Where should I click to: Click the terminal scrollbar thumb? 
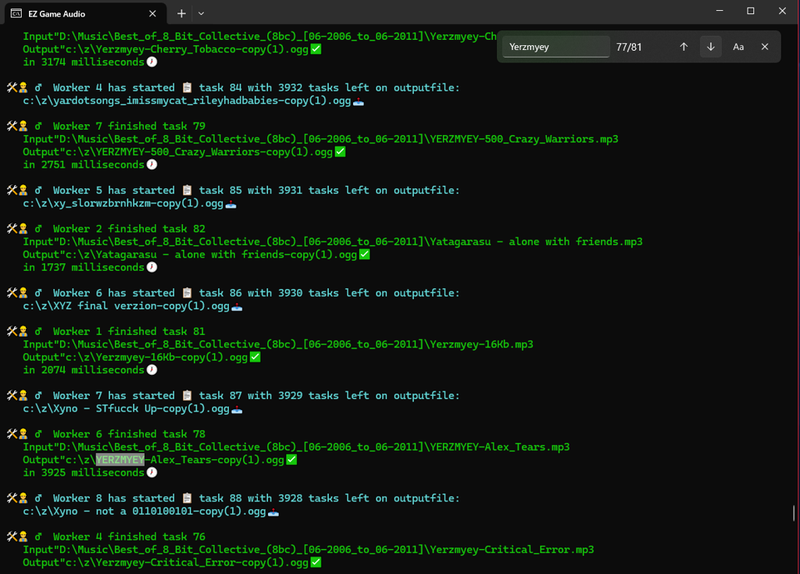[793, 513]
